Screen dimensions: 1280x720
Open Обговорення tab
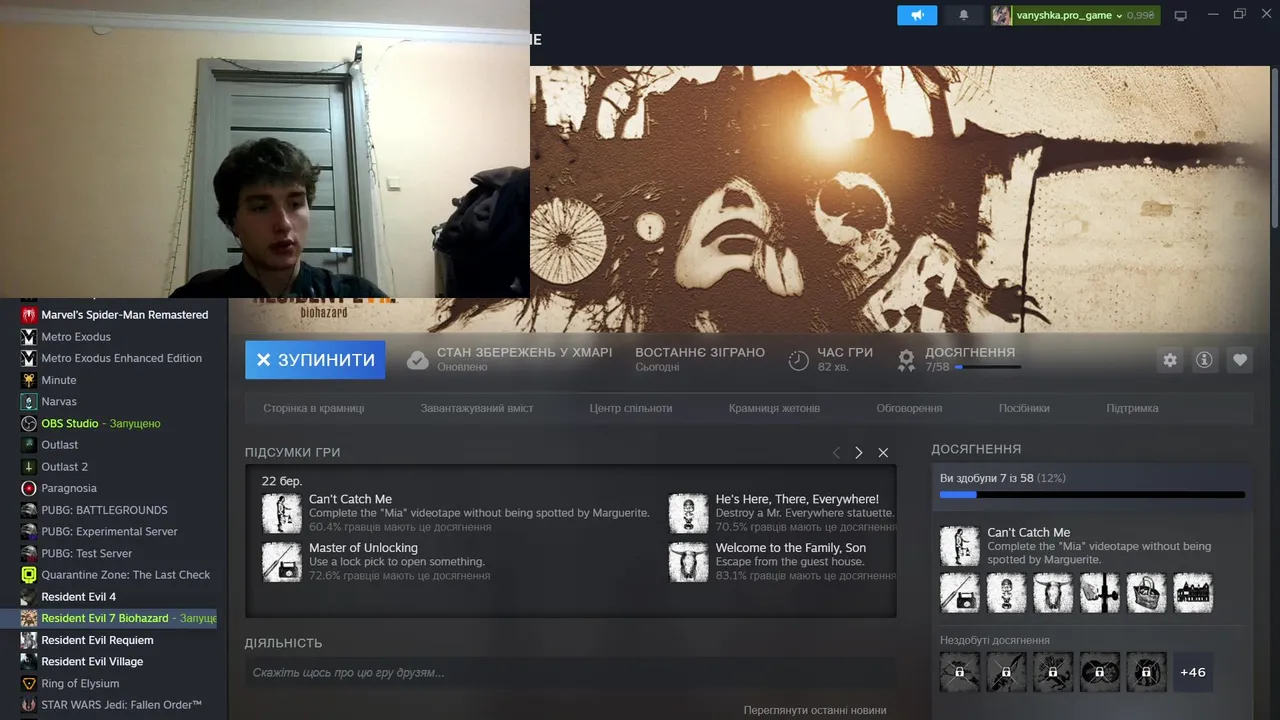909,408
